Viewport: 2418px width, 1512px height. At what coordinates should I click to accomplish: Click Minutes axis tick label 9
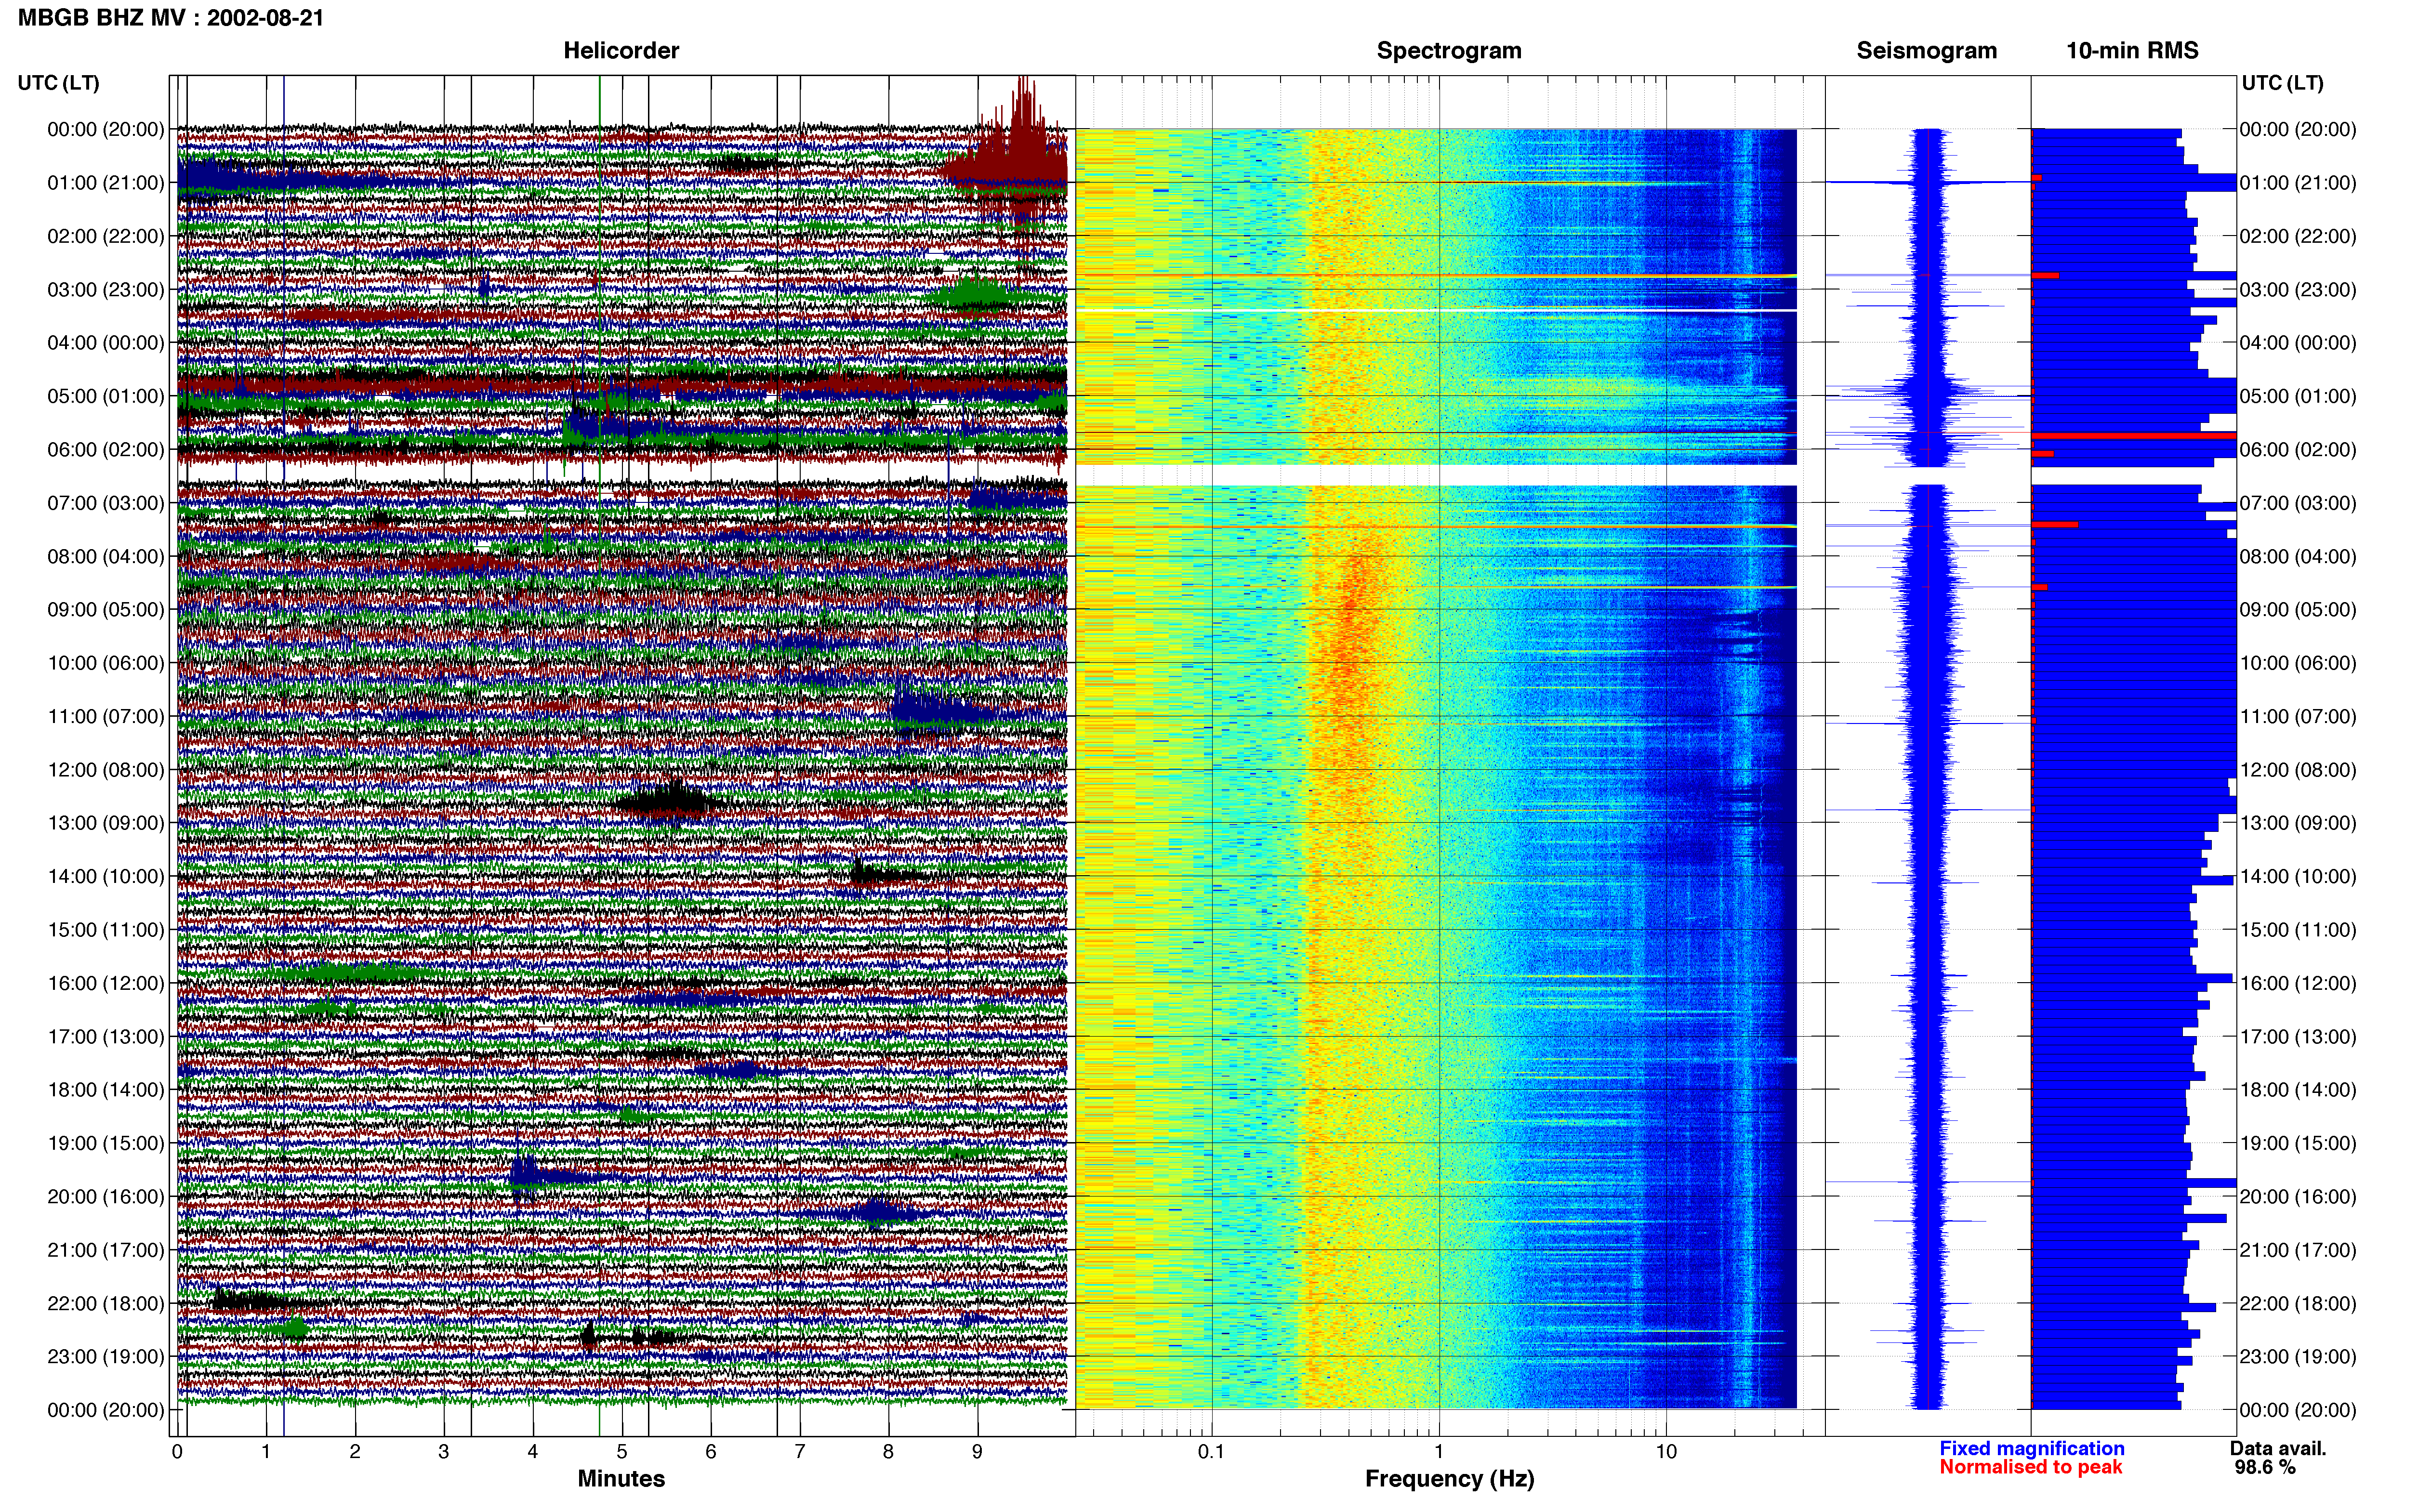tap(977, 1451)
